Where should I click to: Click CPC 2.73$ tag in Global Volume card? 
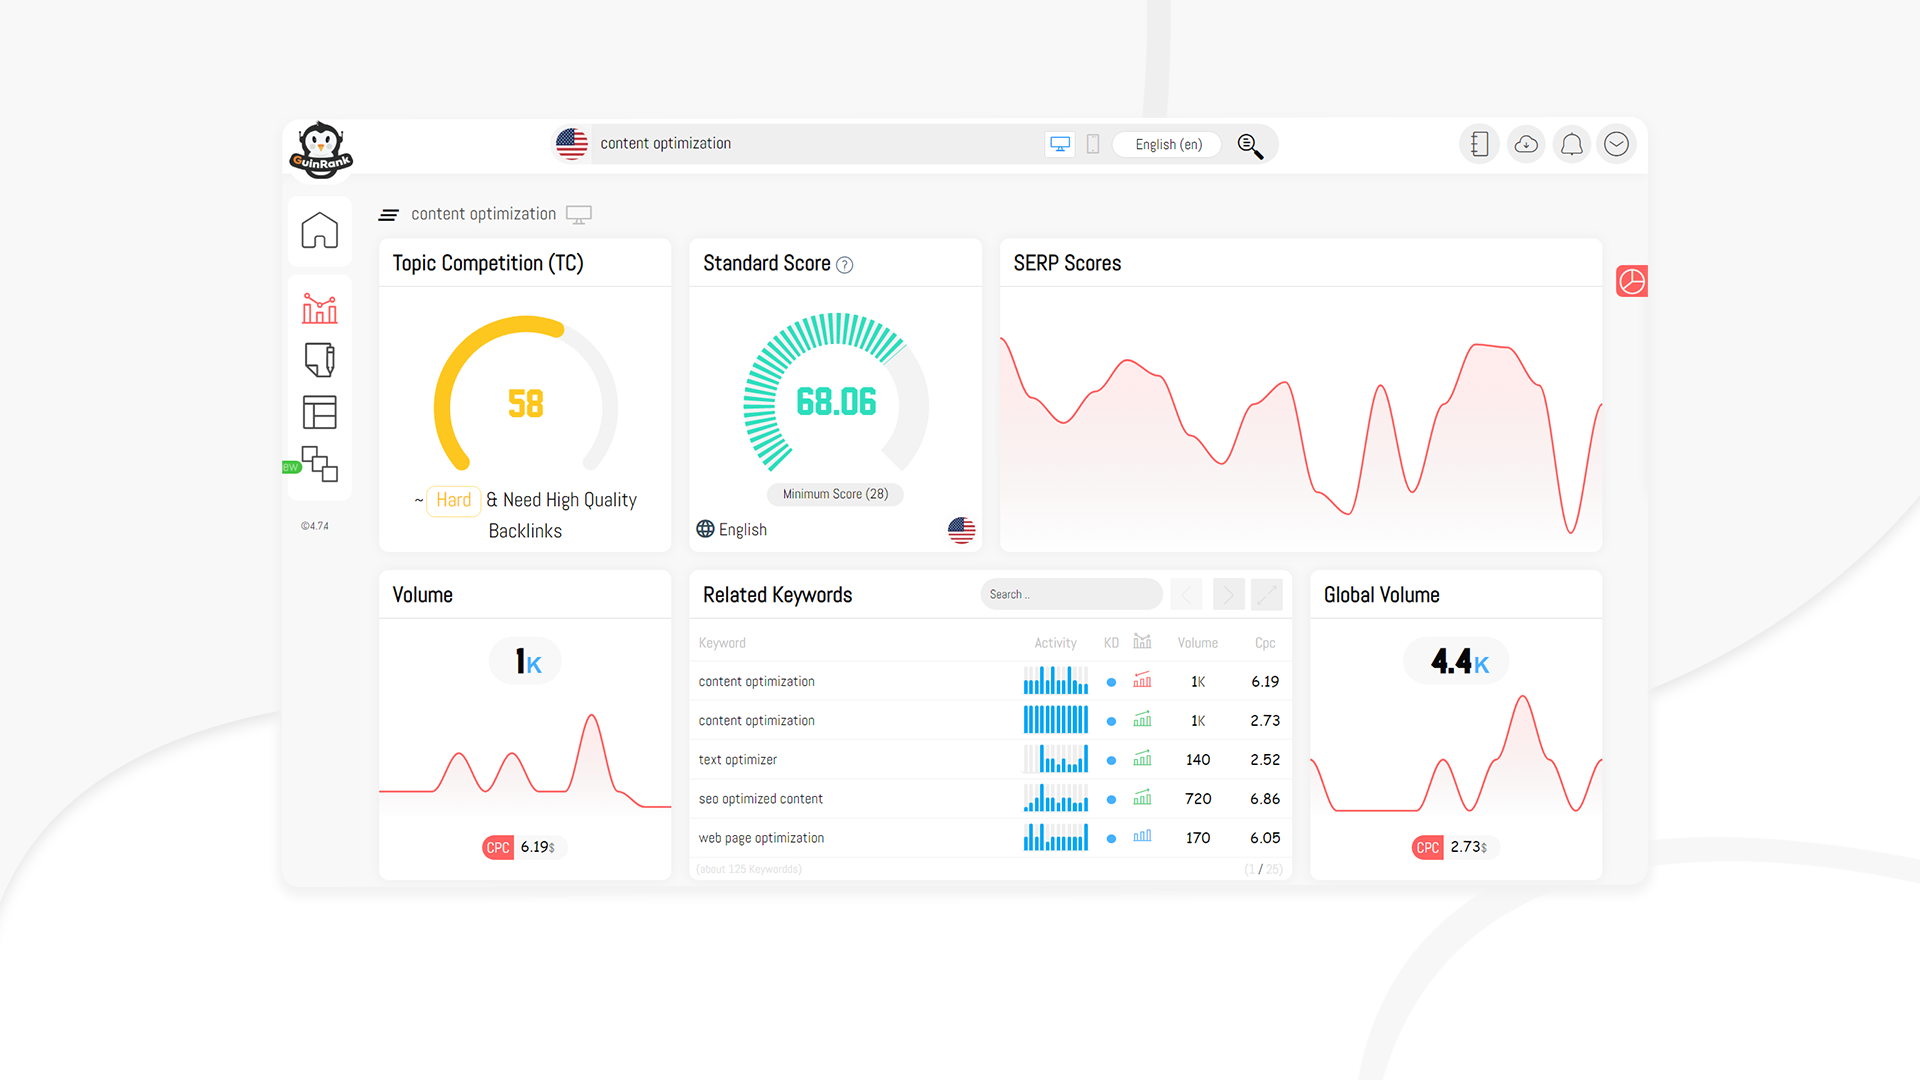point(1454,847)
